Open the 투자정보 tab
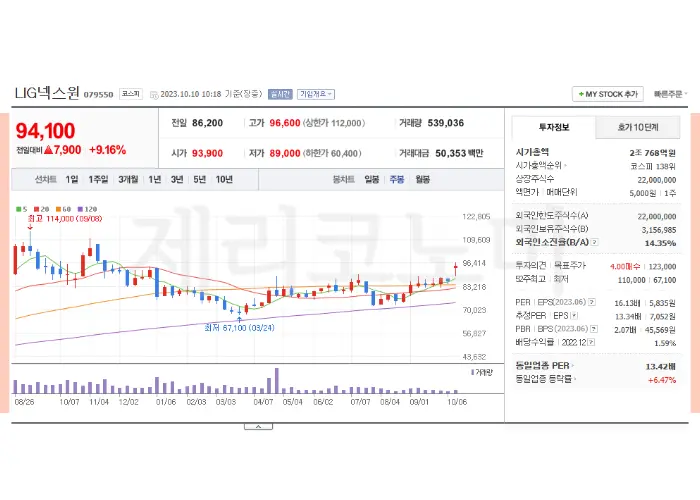Viewport: 700px width, 500px height. coord(554,127)
